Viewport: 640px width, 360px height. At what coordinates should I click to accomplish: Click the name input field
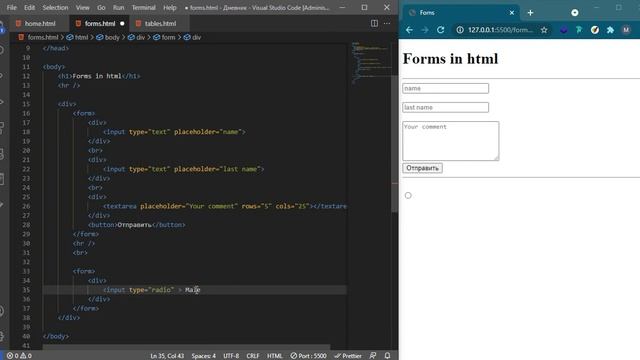click(445, 88)
